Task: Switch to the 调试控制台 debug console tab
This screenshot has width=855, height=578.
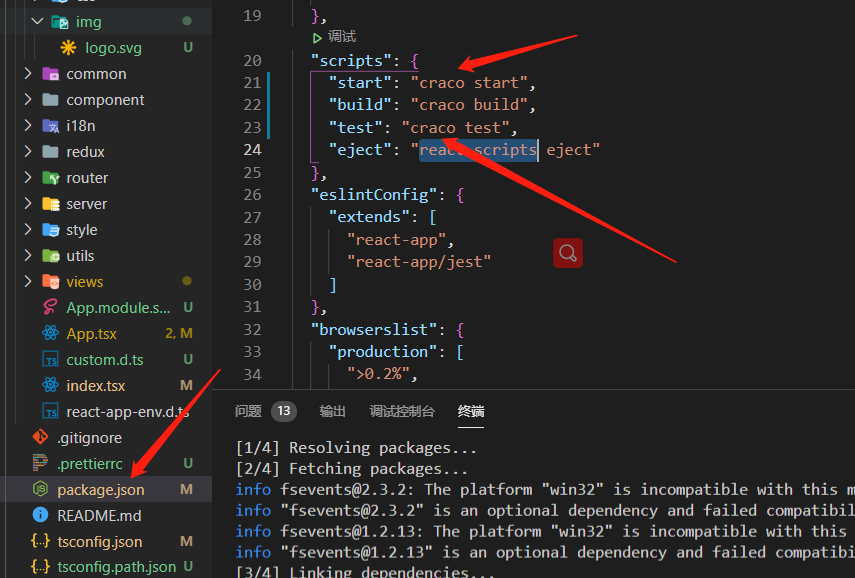Action: point(402,411)
